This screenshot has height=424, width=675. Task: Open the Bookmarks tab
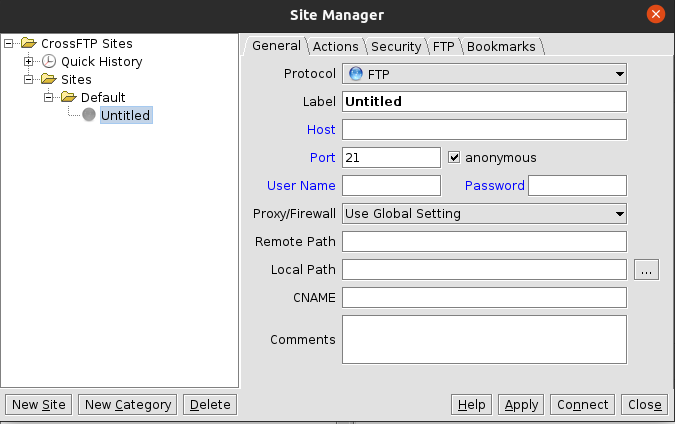point(501,46)
